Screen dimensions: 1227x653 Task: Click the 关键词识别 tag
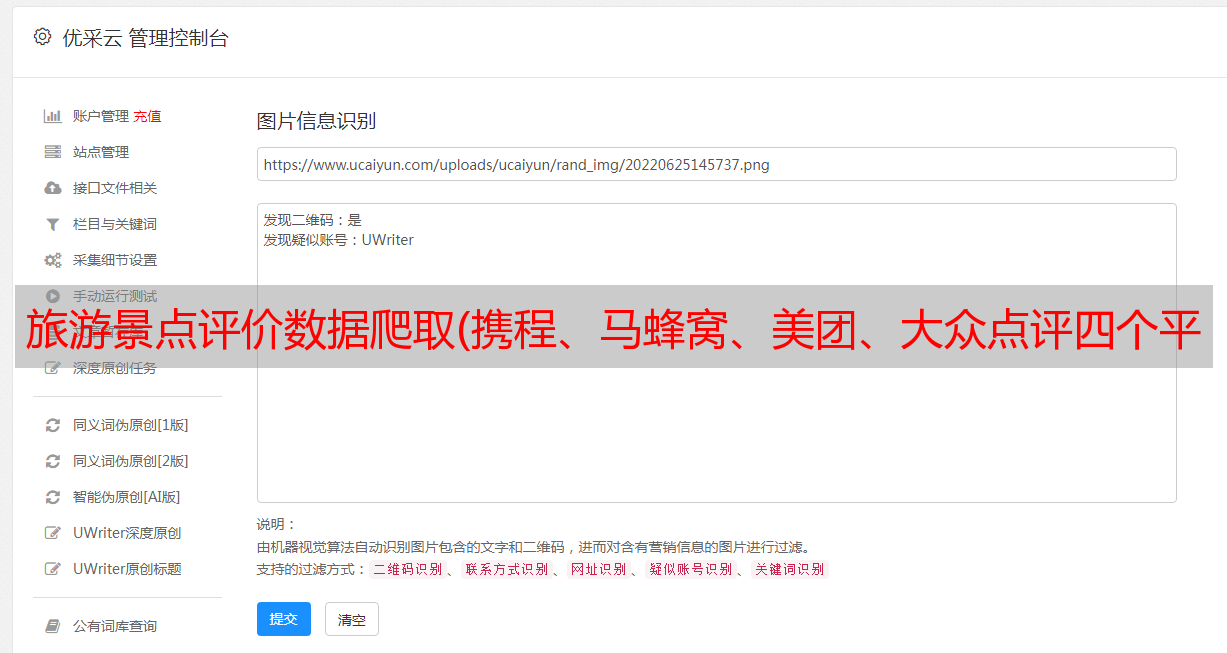(789, 569)
